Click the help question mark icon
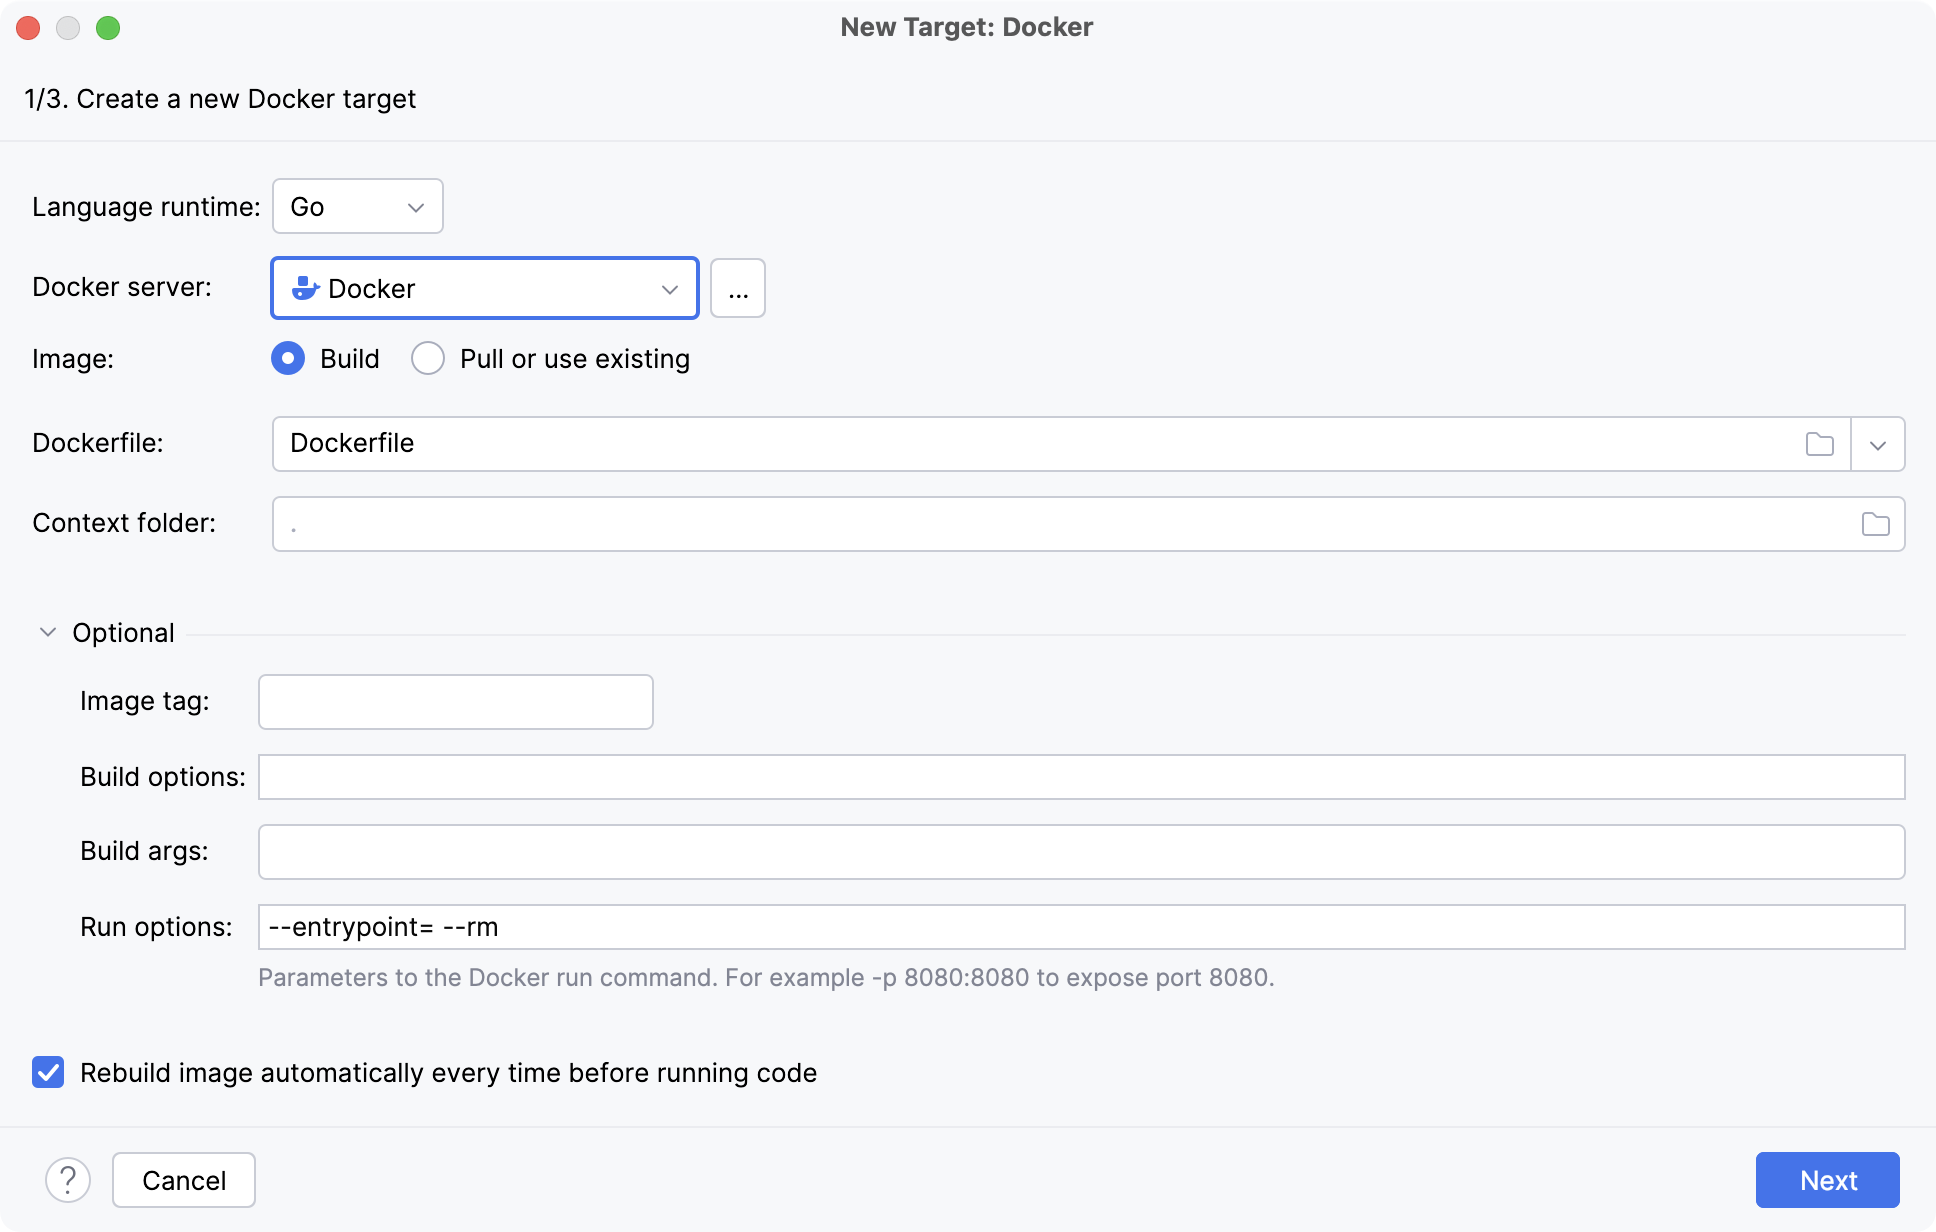Image resolution: width=1936 pixels, height=1232 pixels. click(67, 1180)
